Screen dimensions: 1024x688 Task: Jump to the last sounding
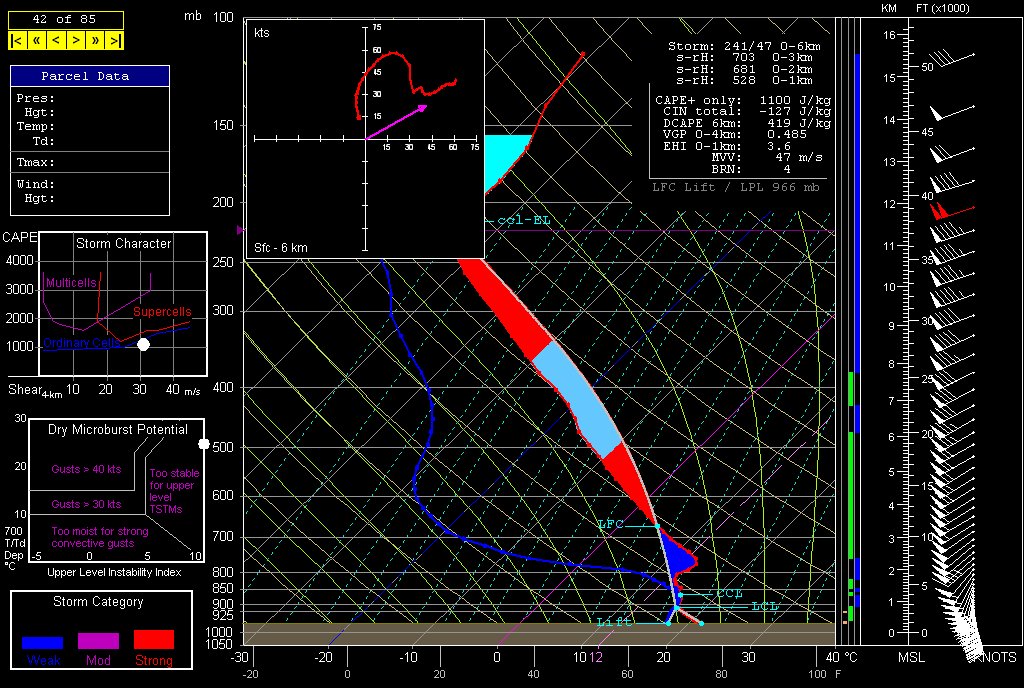point(115,40)
